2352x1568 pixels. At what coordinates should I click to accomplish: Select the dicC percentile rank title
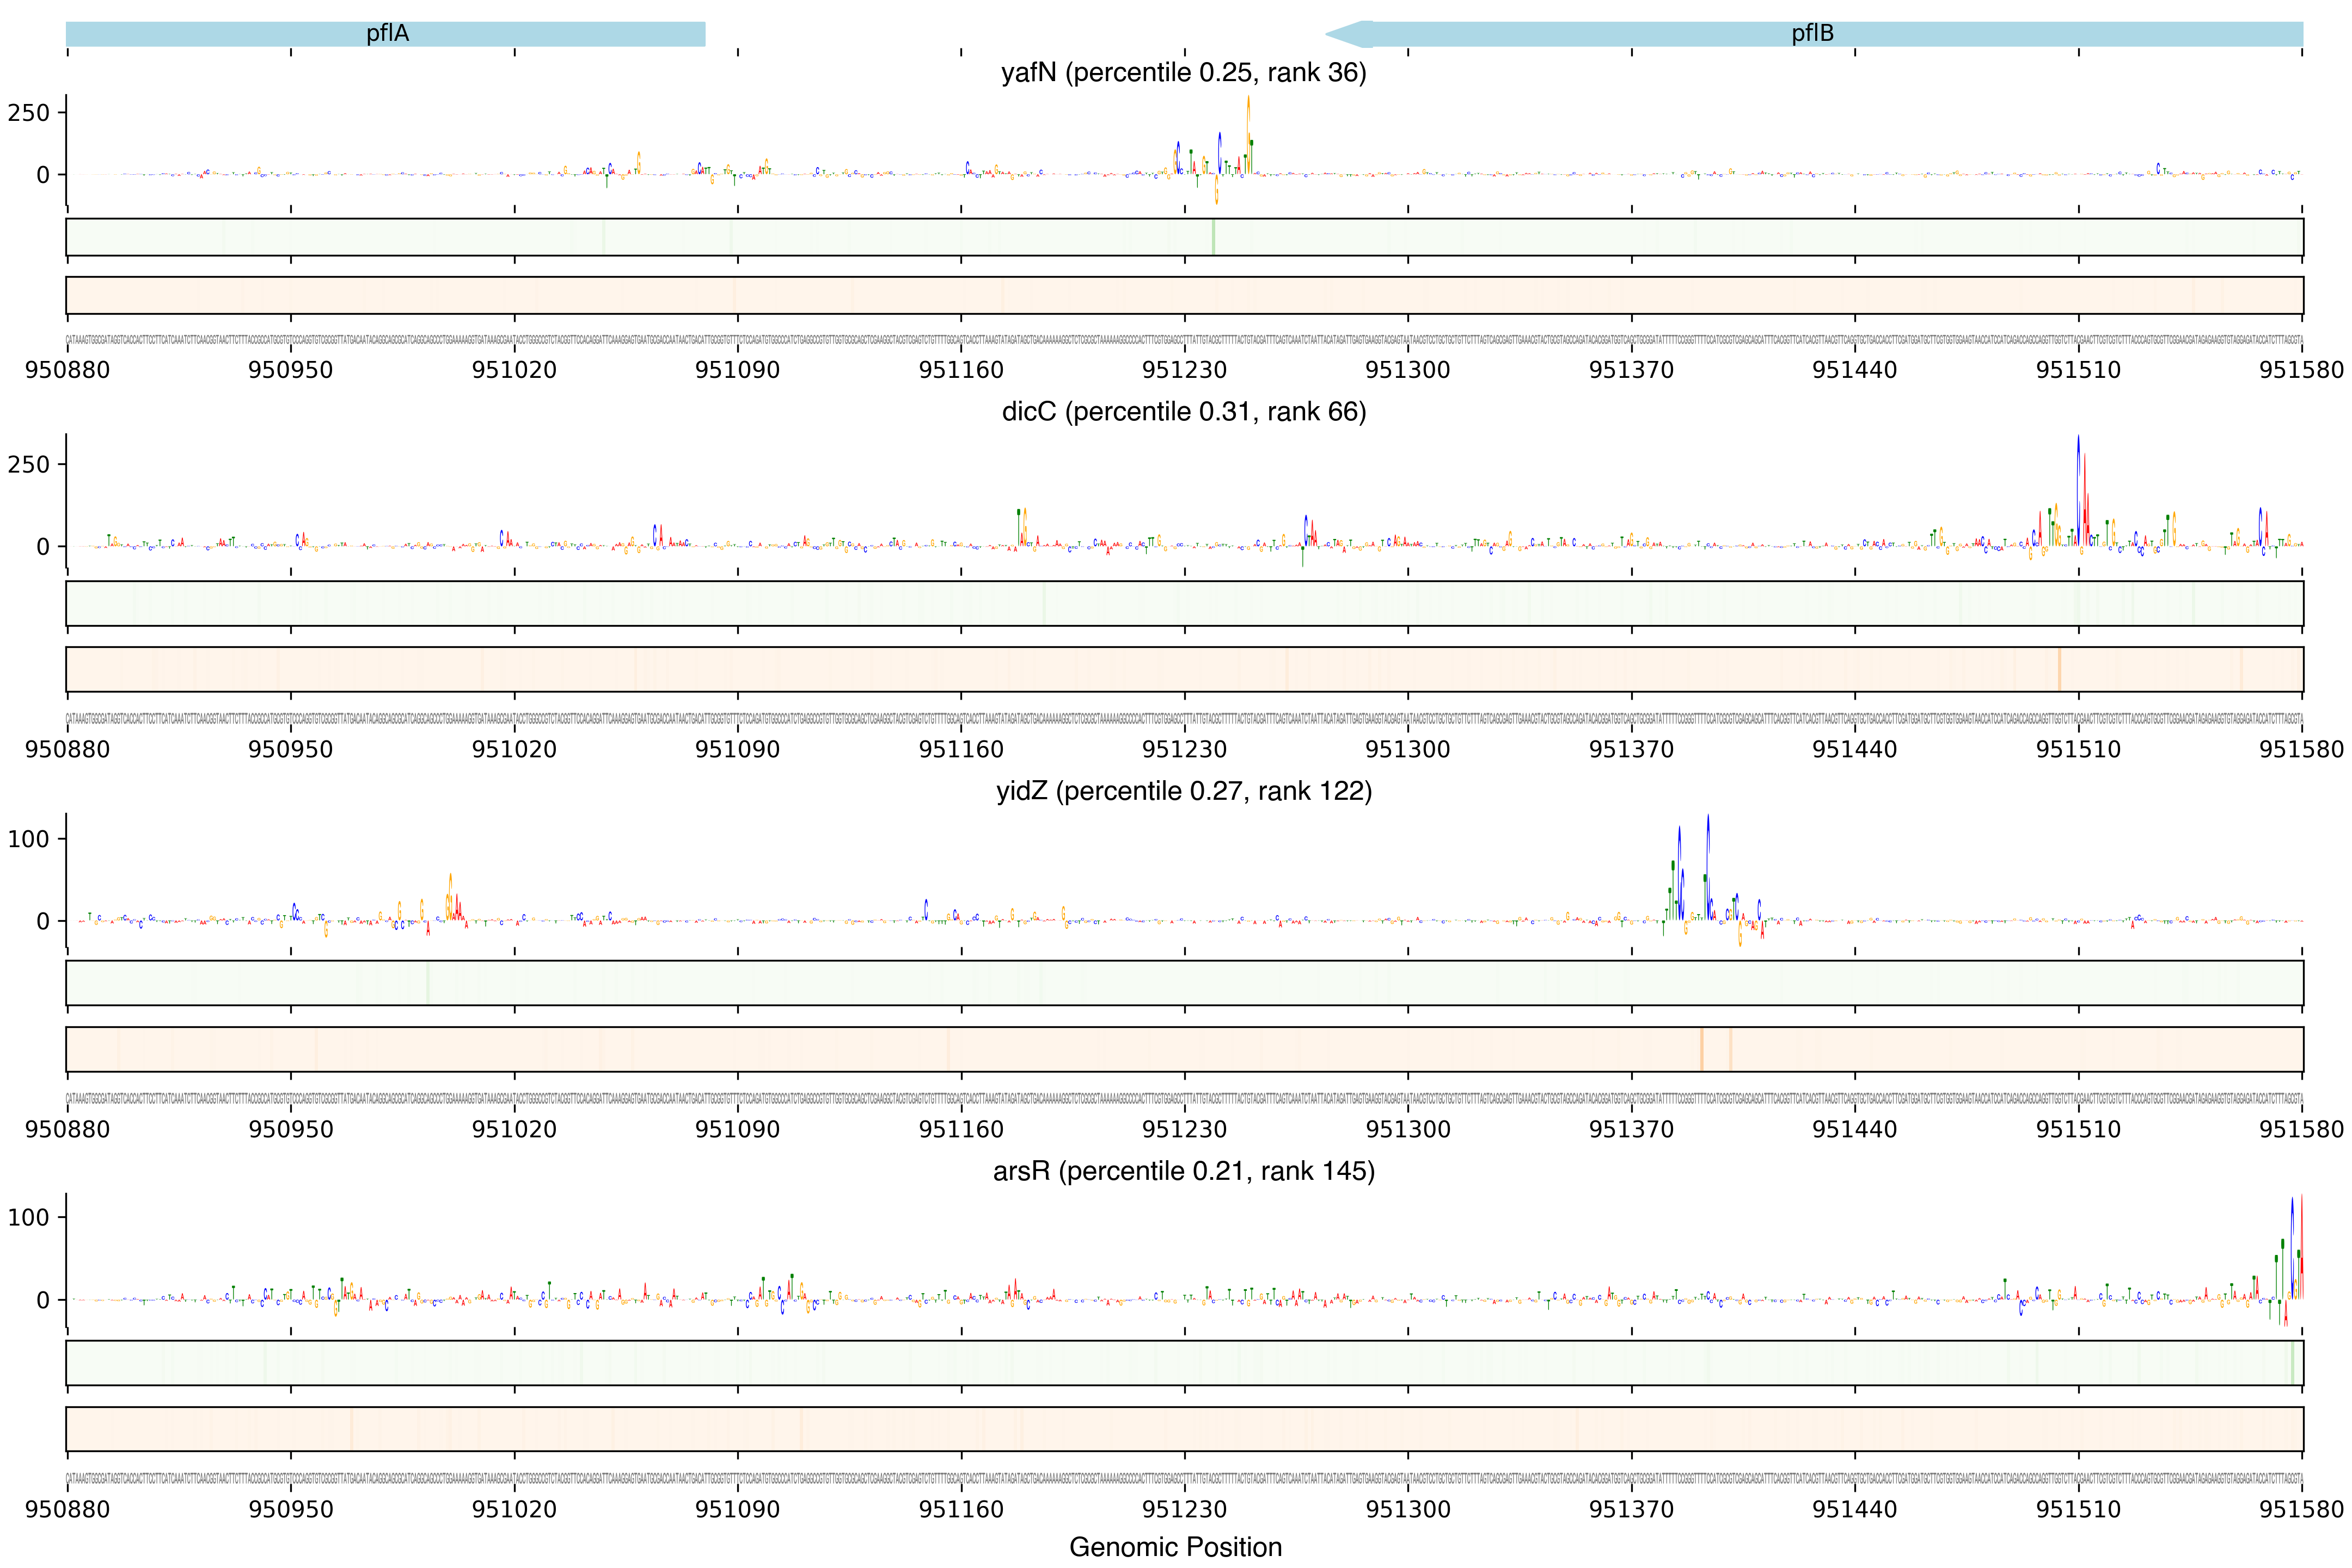tap(1183, 412)
